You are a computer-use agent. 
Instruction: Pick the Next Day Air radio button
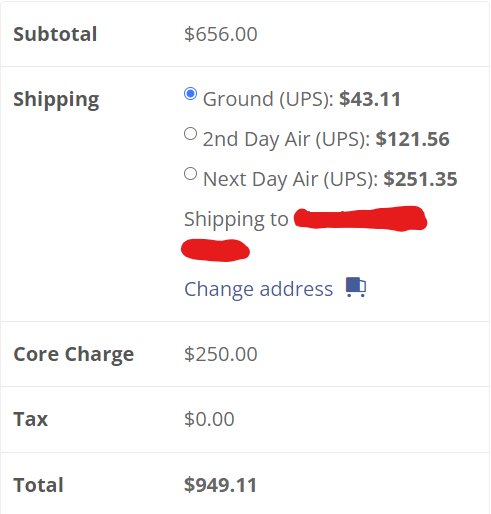tap(190, 174)
